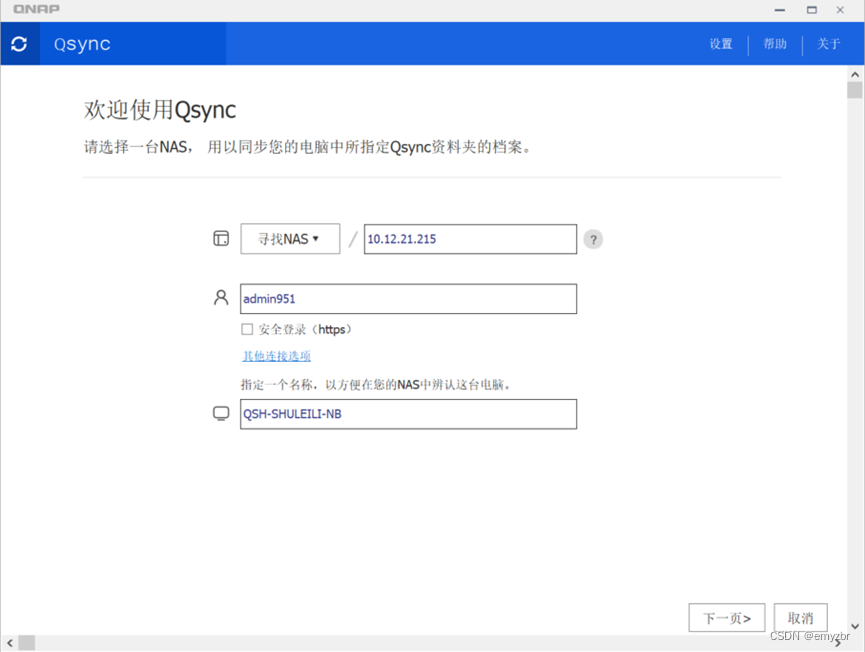Click the Qsync sync logo icon
This screenshot has height=652, width=865.
19,44
